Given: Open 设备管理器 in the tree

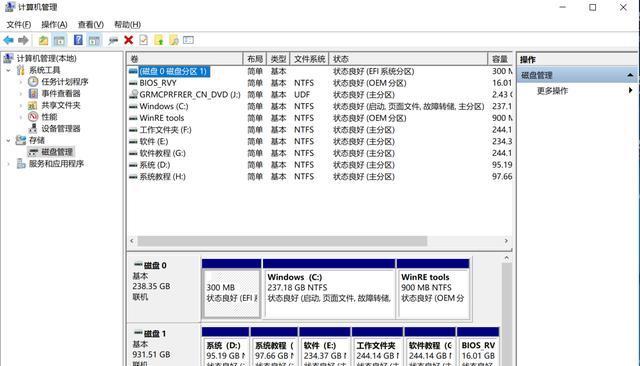Looking at the screenshot, I should (60, 129).
